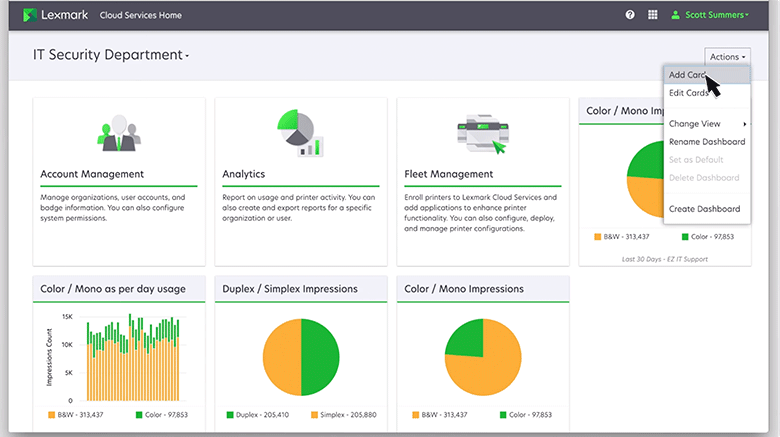Open the Fleet Management card title
Screen dimensions: 780x437
pyautogui.click(x=448, y=174)
